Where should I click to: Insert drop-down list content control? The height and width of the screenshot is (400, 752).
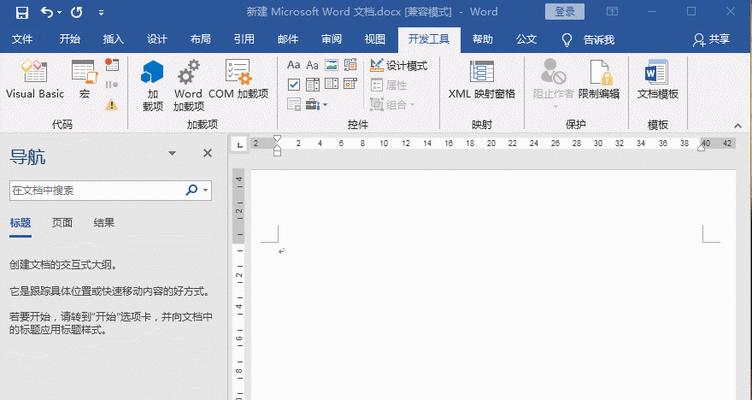(x=331, y=84)
